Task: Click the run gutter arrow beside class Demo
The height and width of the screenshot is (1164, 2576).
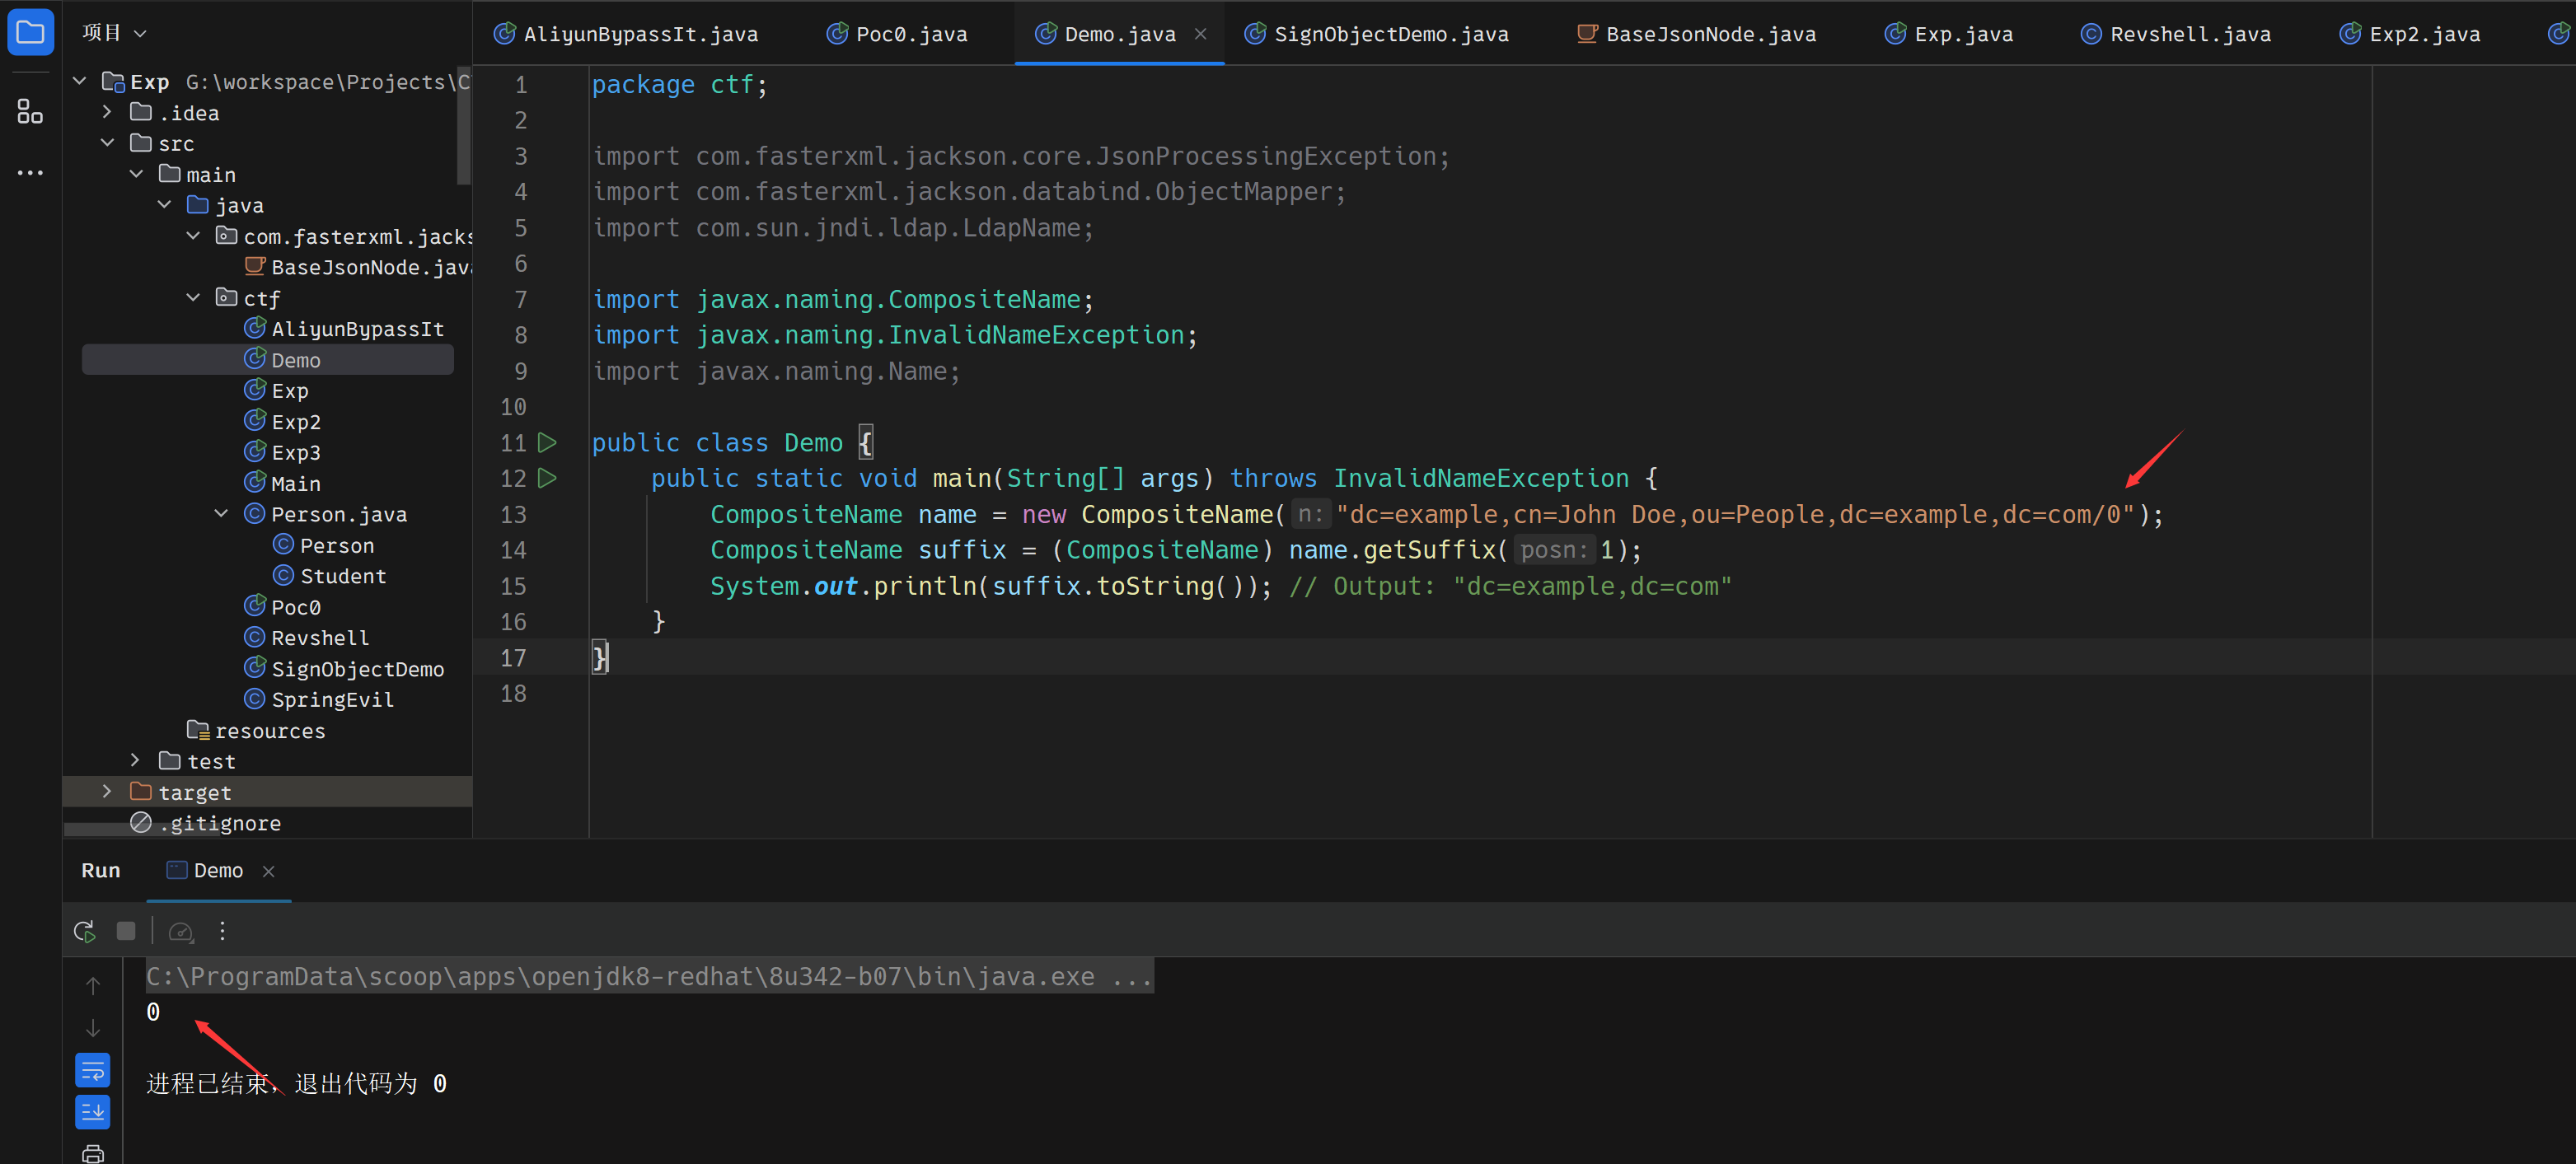Action: click(547, 442)
